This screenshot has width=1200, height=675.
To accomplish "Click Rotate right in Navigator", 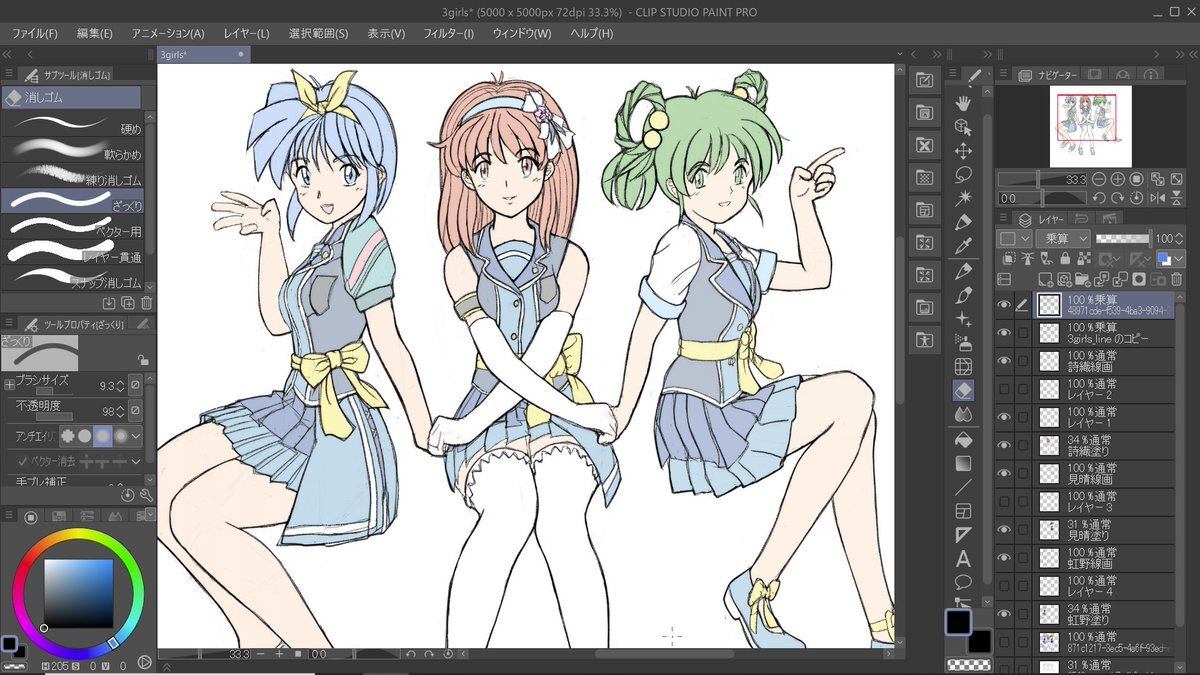I will (1116, 198).
